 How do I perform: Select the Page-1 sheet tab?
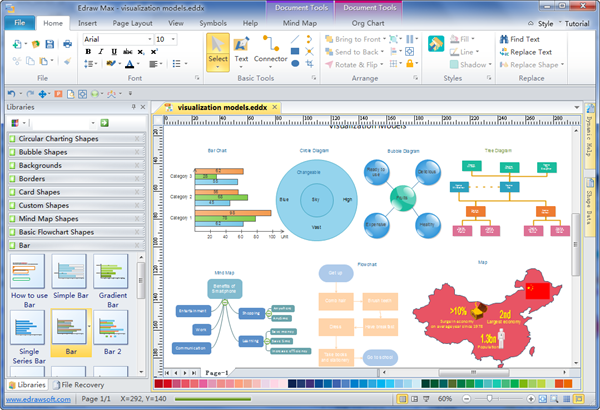pyautogui.click(x=217, y=372)
